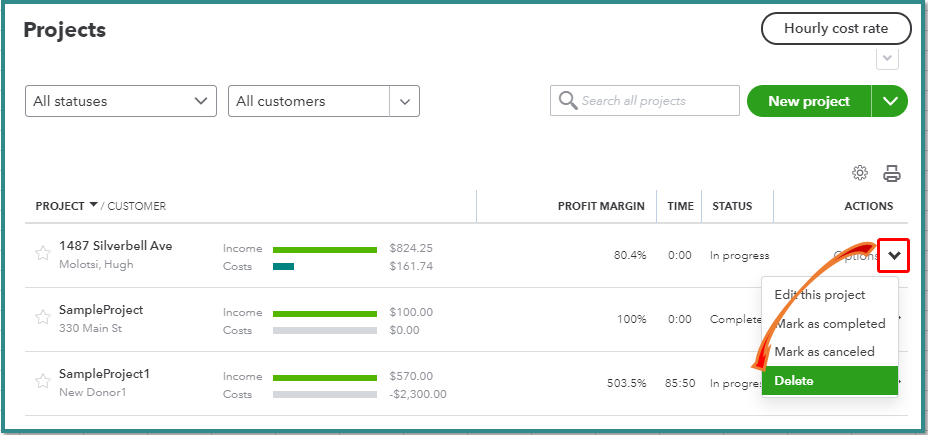Choose Edit this project
Screen dimensions: 928x435
pyautogui.click(x=819, y=295)
